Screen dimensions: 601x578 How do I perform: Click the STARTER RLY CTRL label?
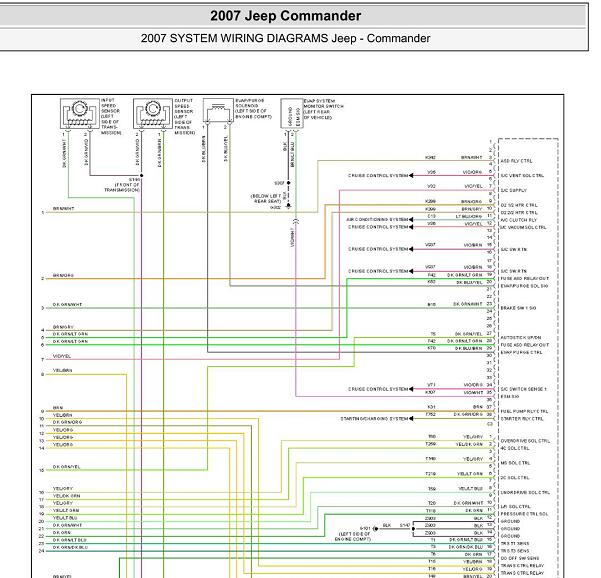522,419
